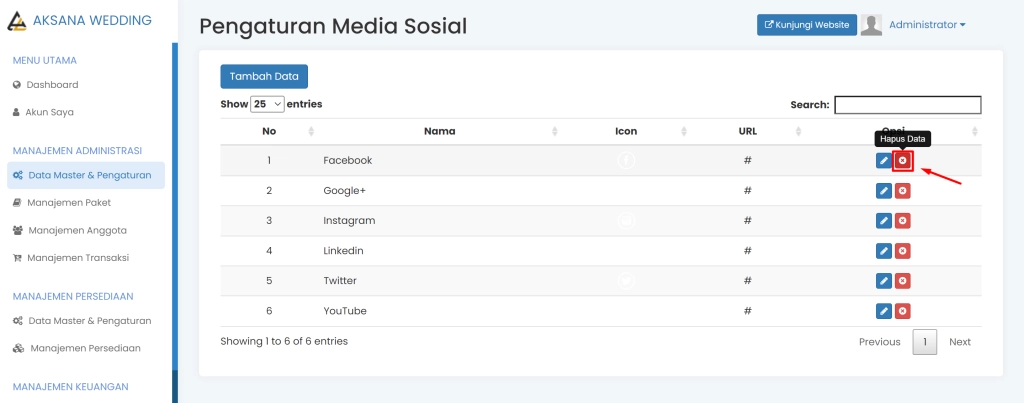Open the entries-per-page dropdown showing 25
This screenshot has height=403, width=1024.
coord(268,104)
